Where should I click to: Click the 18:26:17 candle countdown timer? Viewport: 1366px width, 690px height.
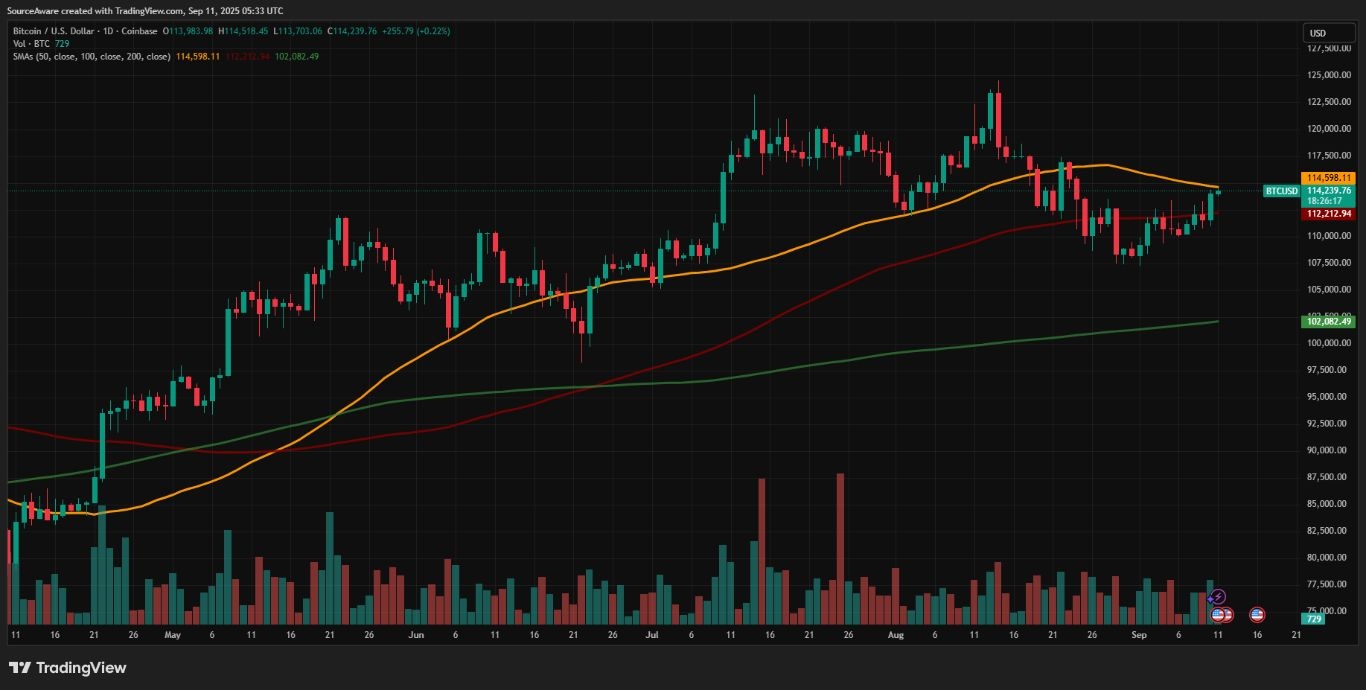1323,201
